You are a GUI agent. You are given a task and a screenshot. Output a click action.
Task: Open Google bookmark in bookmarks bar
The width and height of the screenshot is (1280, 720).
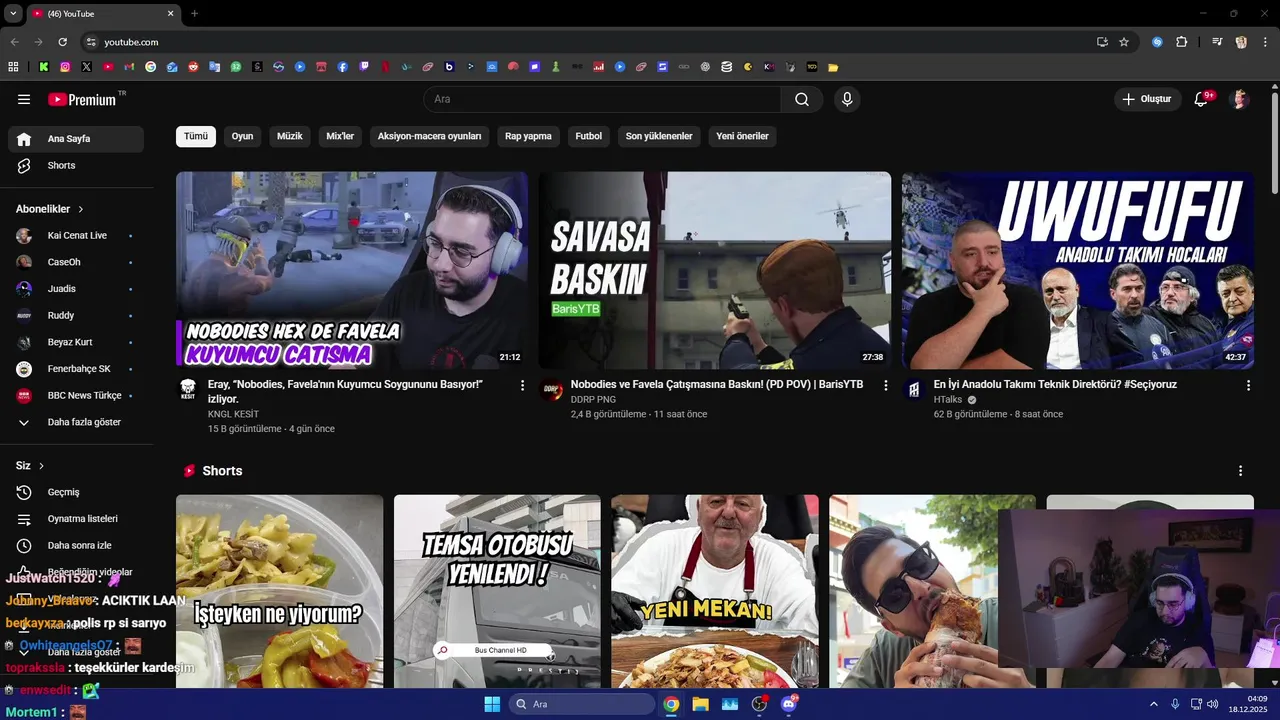(x=150, y=67)
